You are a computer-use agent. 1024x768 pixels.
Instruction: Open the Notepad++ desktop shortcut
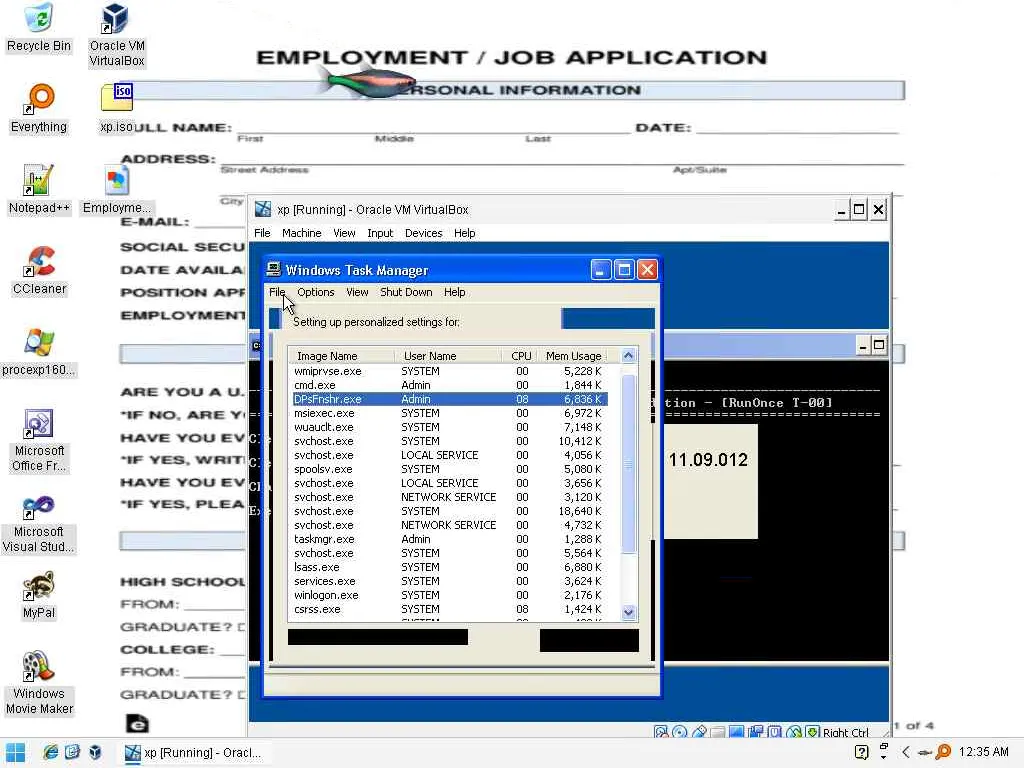(39, 189)
